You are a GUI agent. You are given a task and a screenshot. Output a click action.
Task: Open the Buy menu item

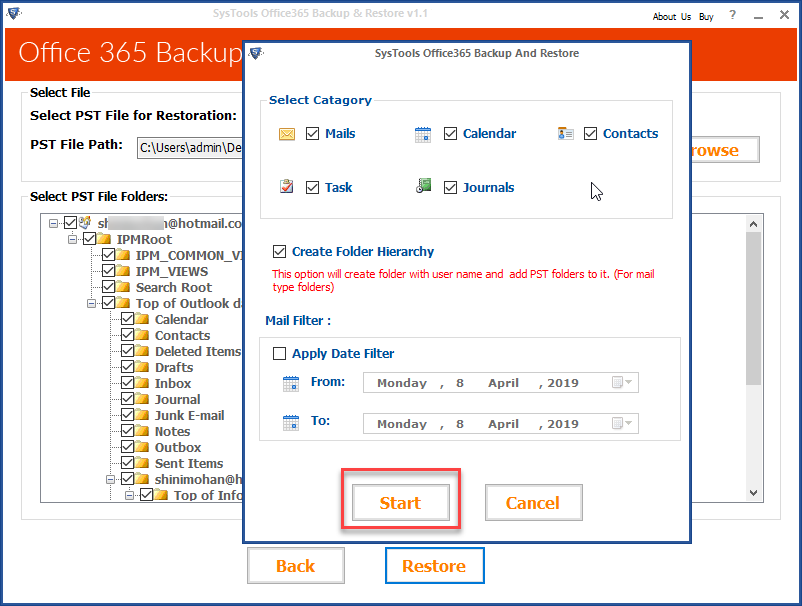point(706,16)
